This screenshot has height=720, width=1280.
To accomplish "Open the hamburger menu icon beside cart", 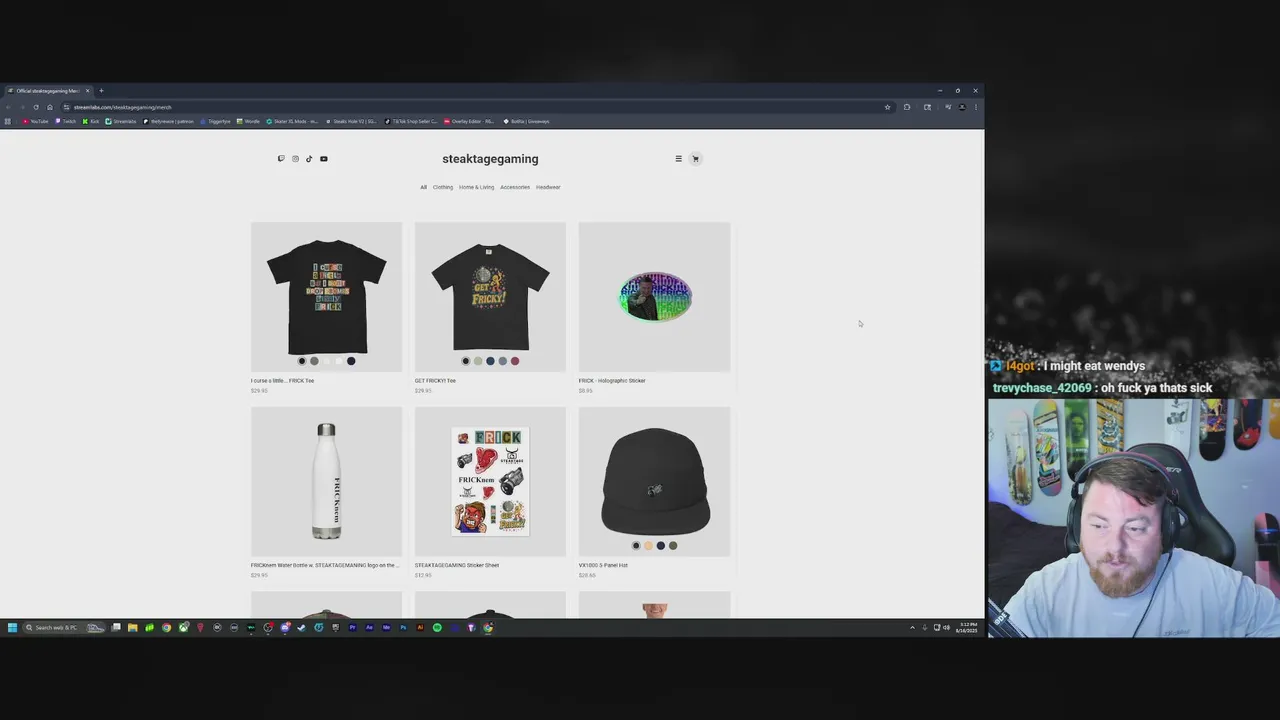I will pos(678,159).
